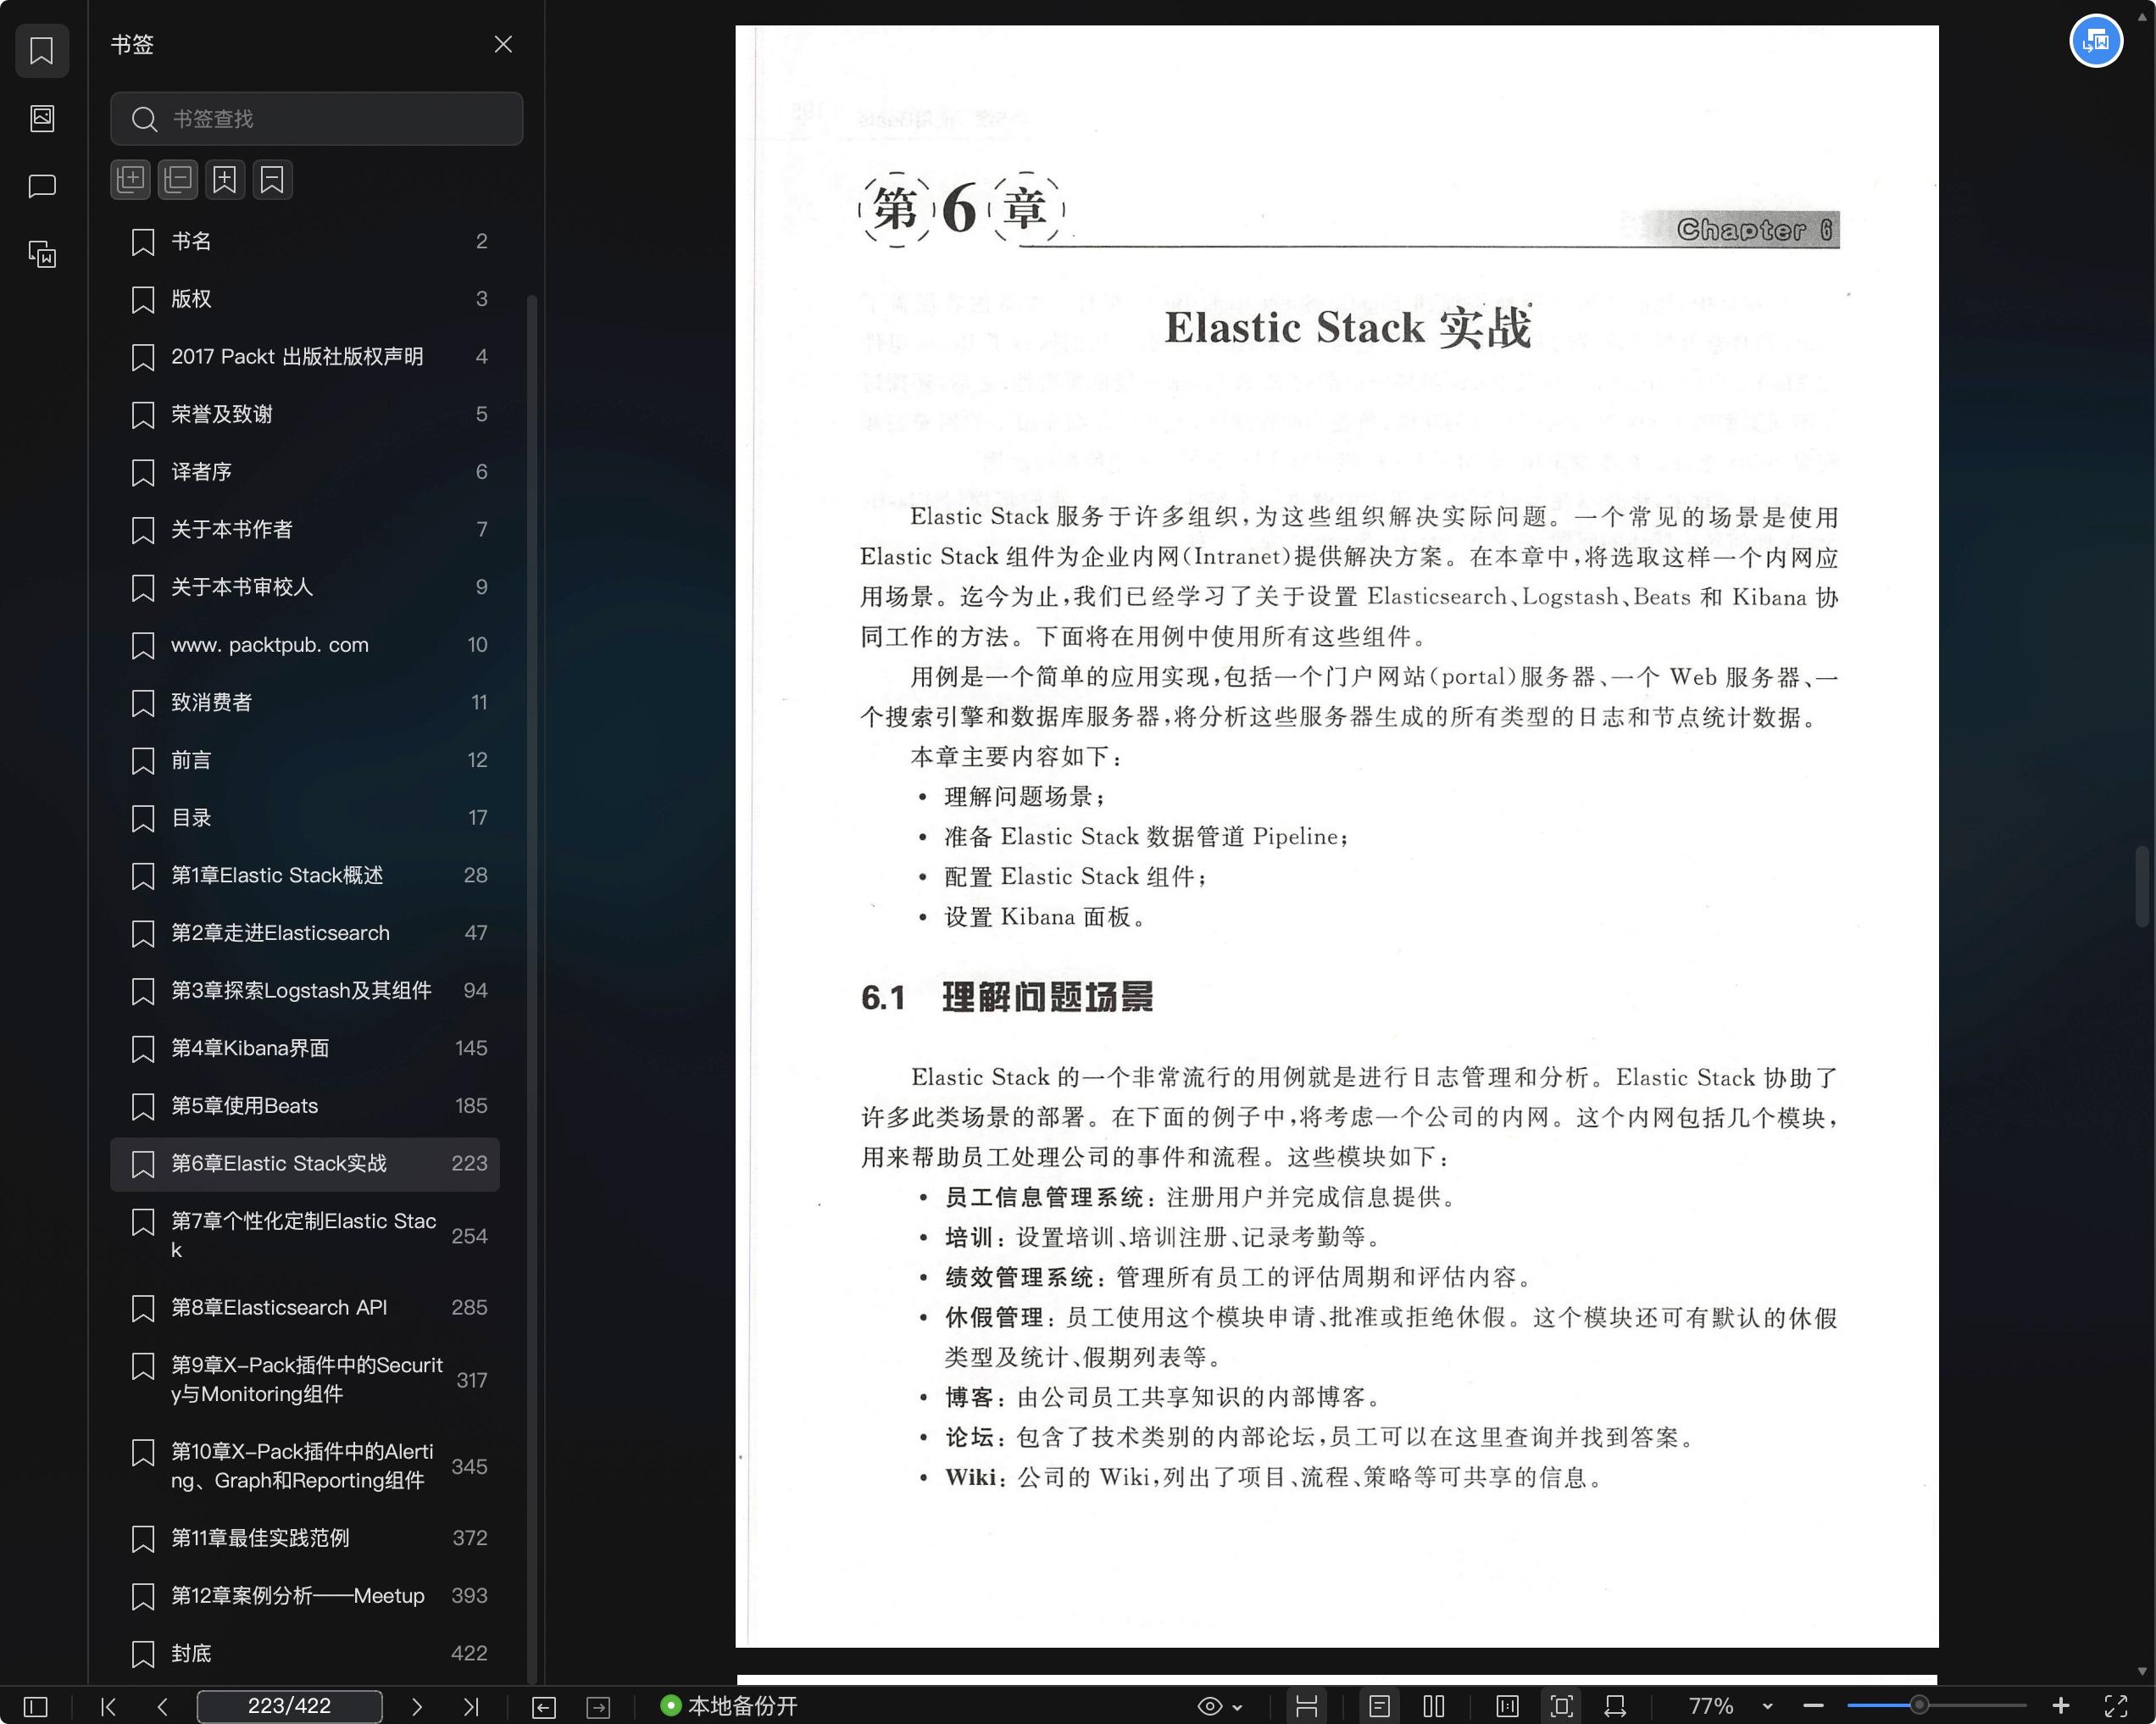Open bookmark 译者序
The height and width of the screenshot is (1724, 2156).
pyautogui.click(x=305, y=472)
